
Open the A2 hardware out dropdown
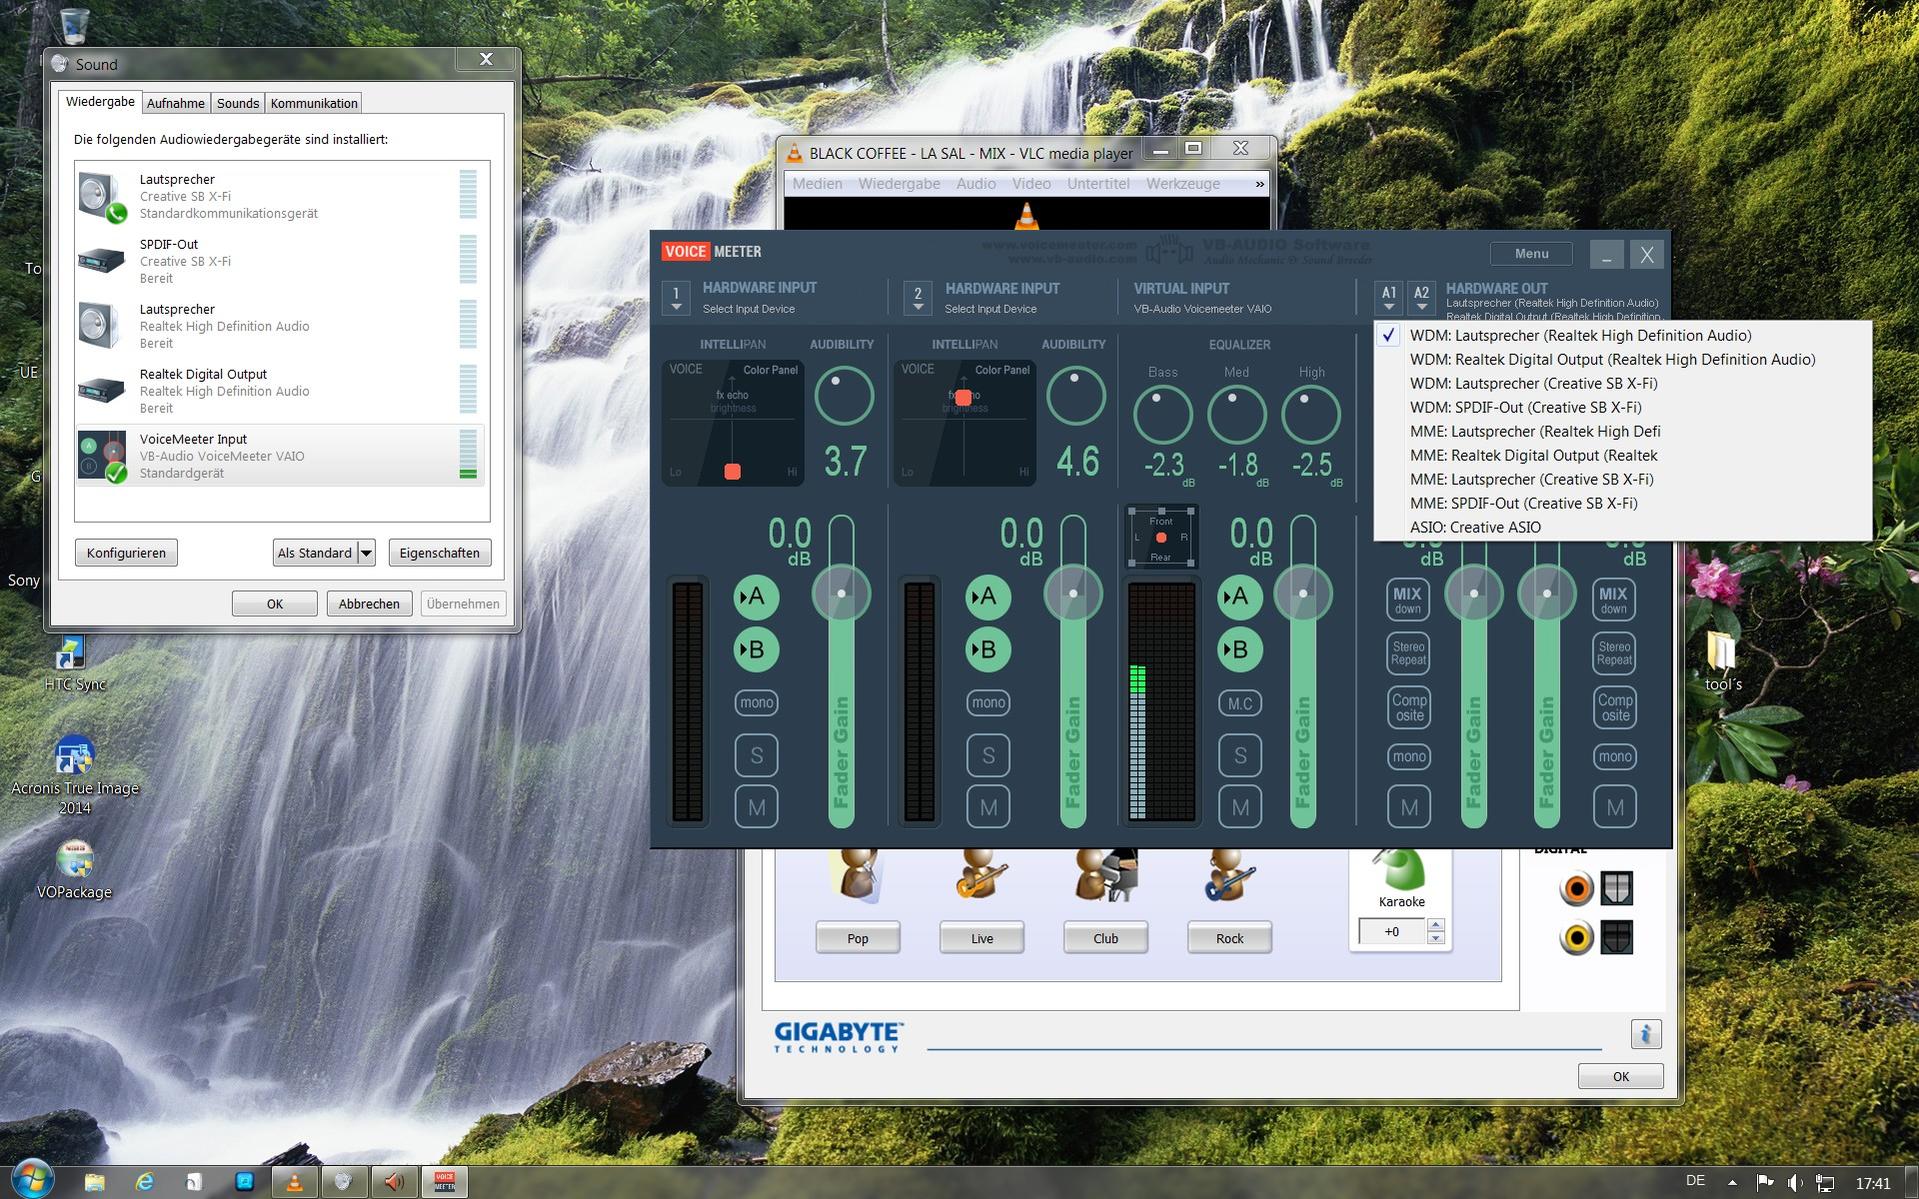pos(1421,297)
